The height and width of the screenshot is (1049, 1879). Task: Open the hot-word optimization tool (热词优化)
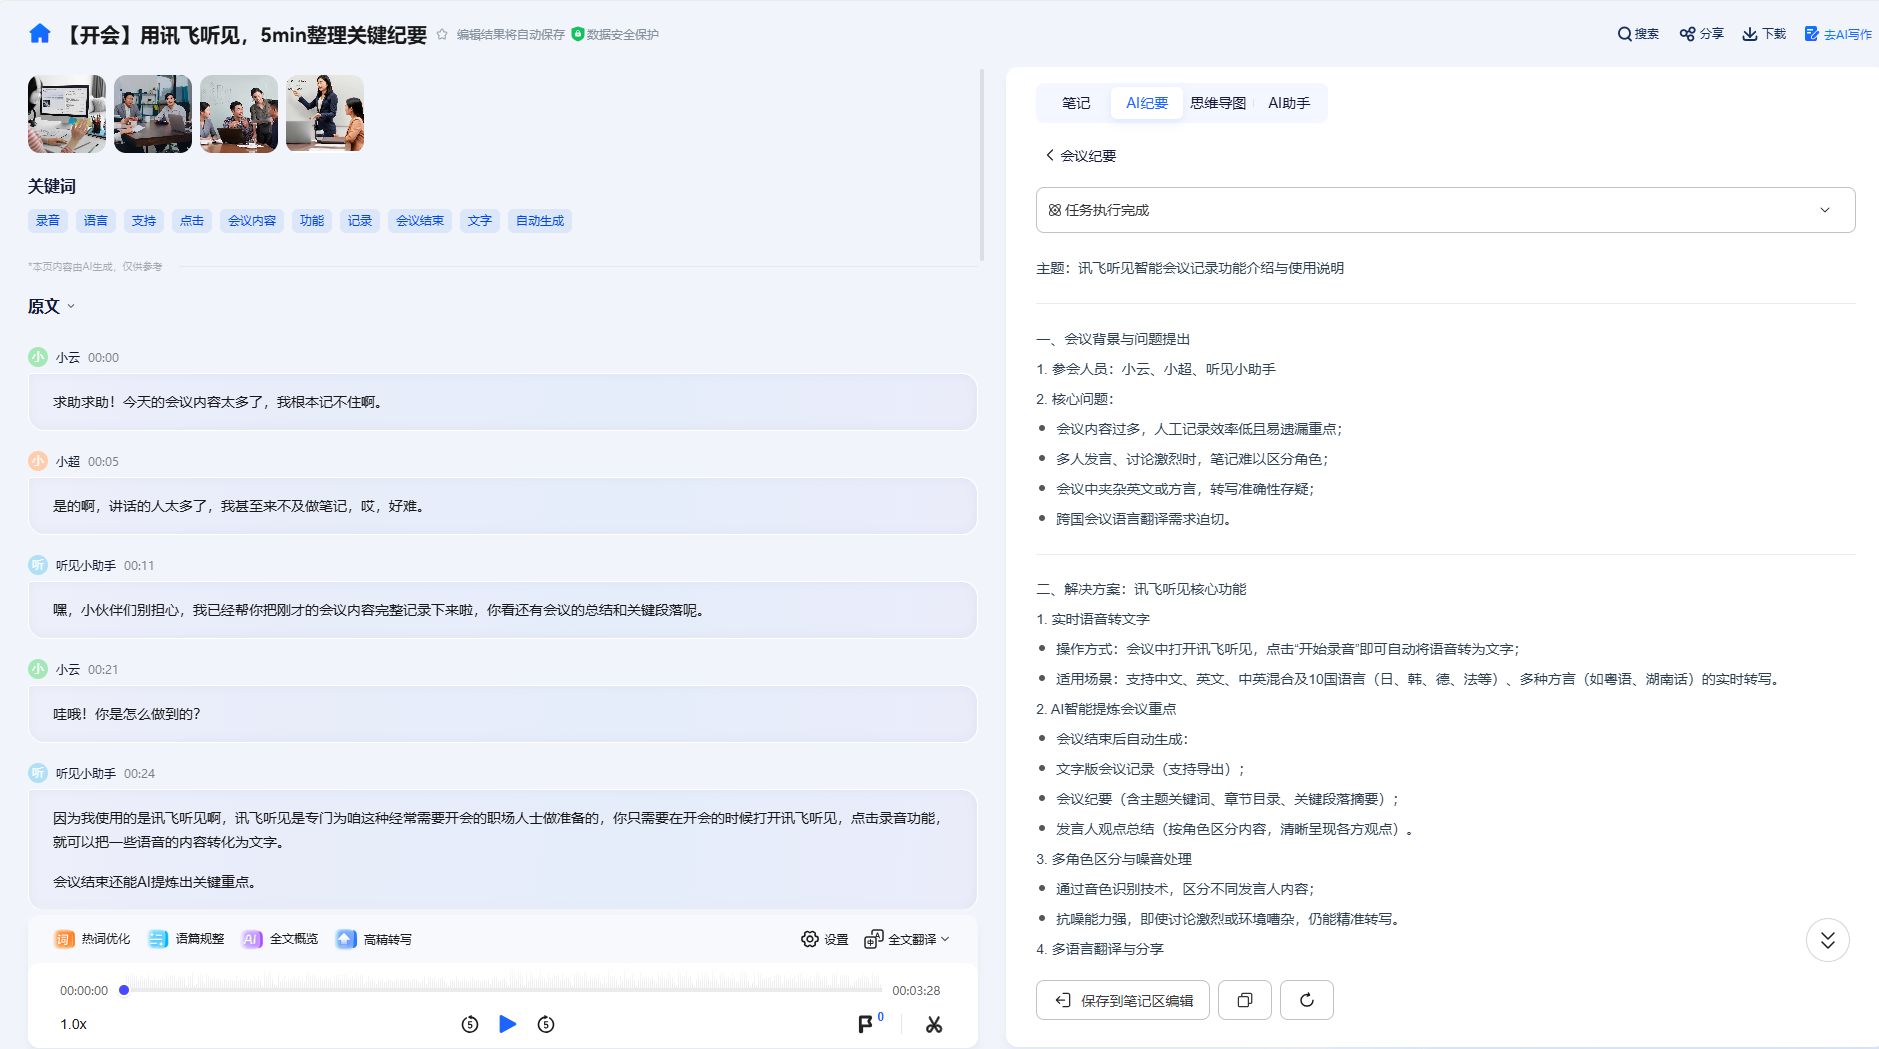pos(93,939)
